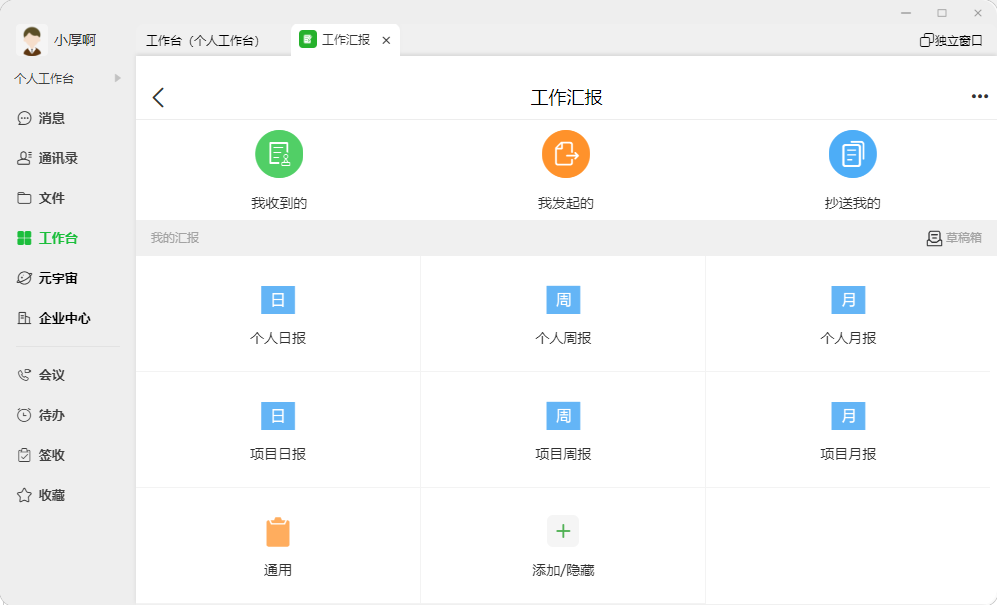Create a 个人周报 personal weekly report
This screenshot has width=997, height=605.
pyautogui.click(x=563, y=314)
